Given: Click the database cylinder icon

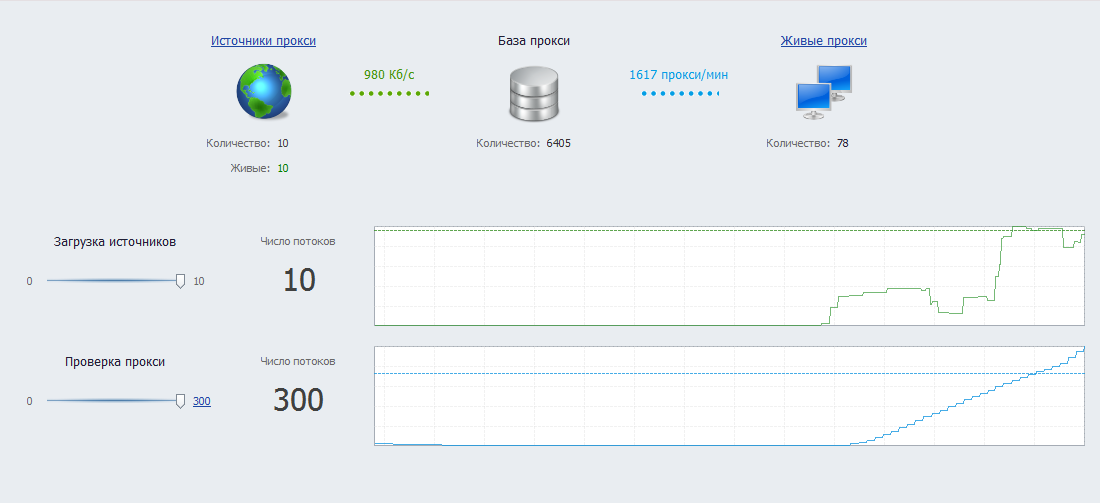Looking at the screenshot, I should click(534, 92).
